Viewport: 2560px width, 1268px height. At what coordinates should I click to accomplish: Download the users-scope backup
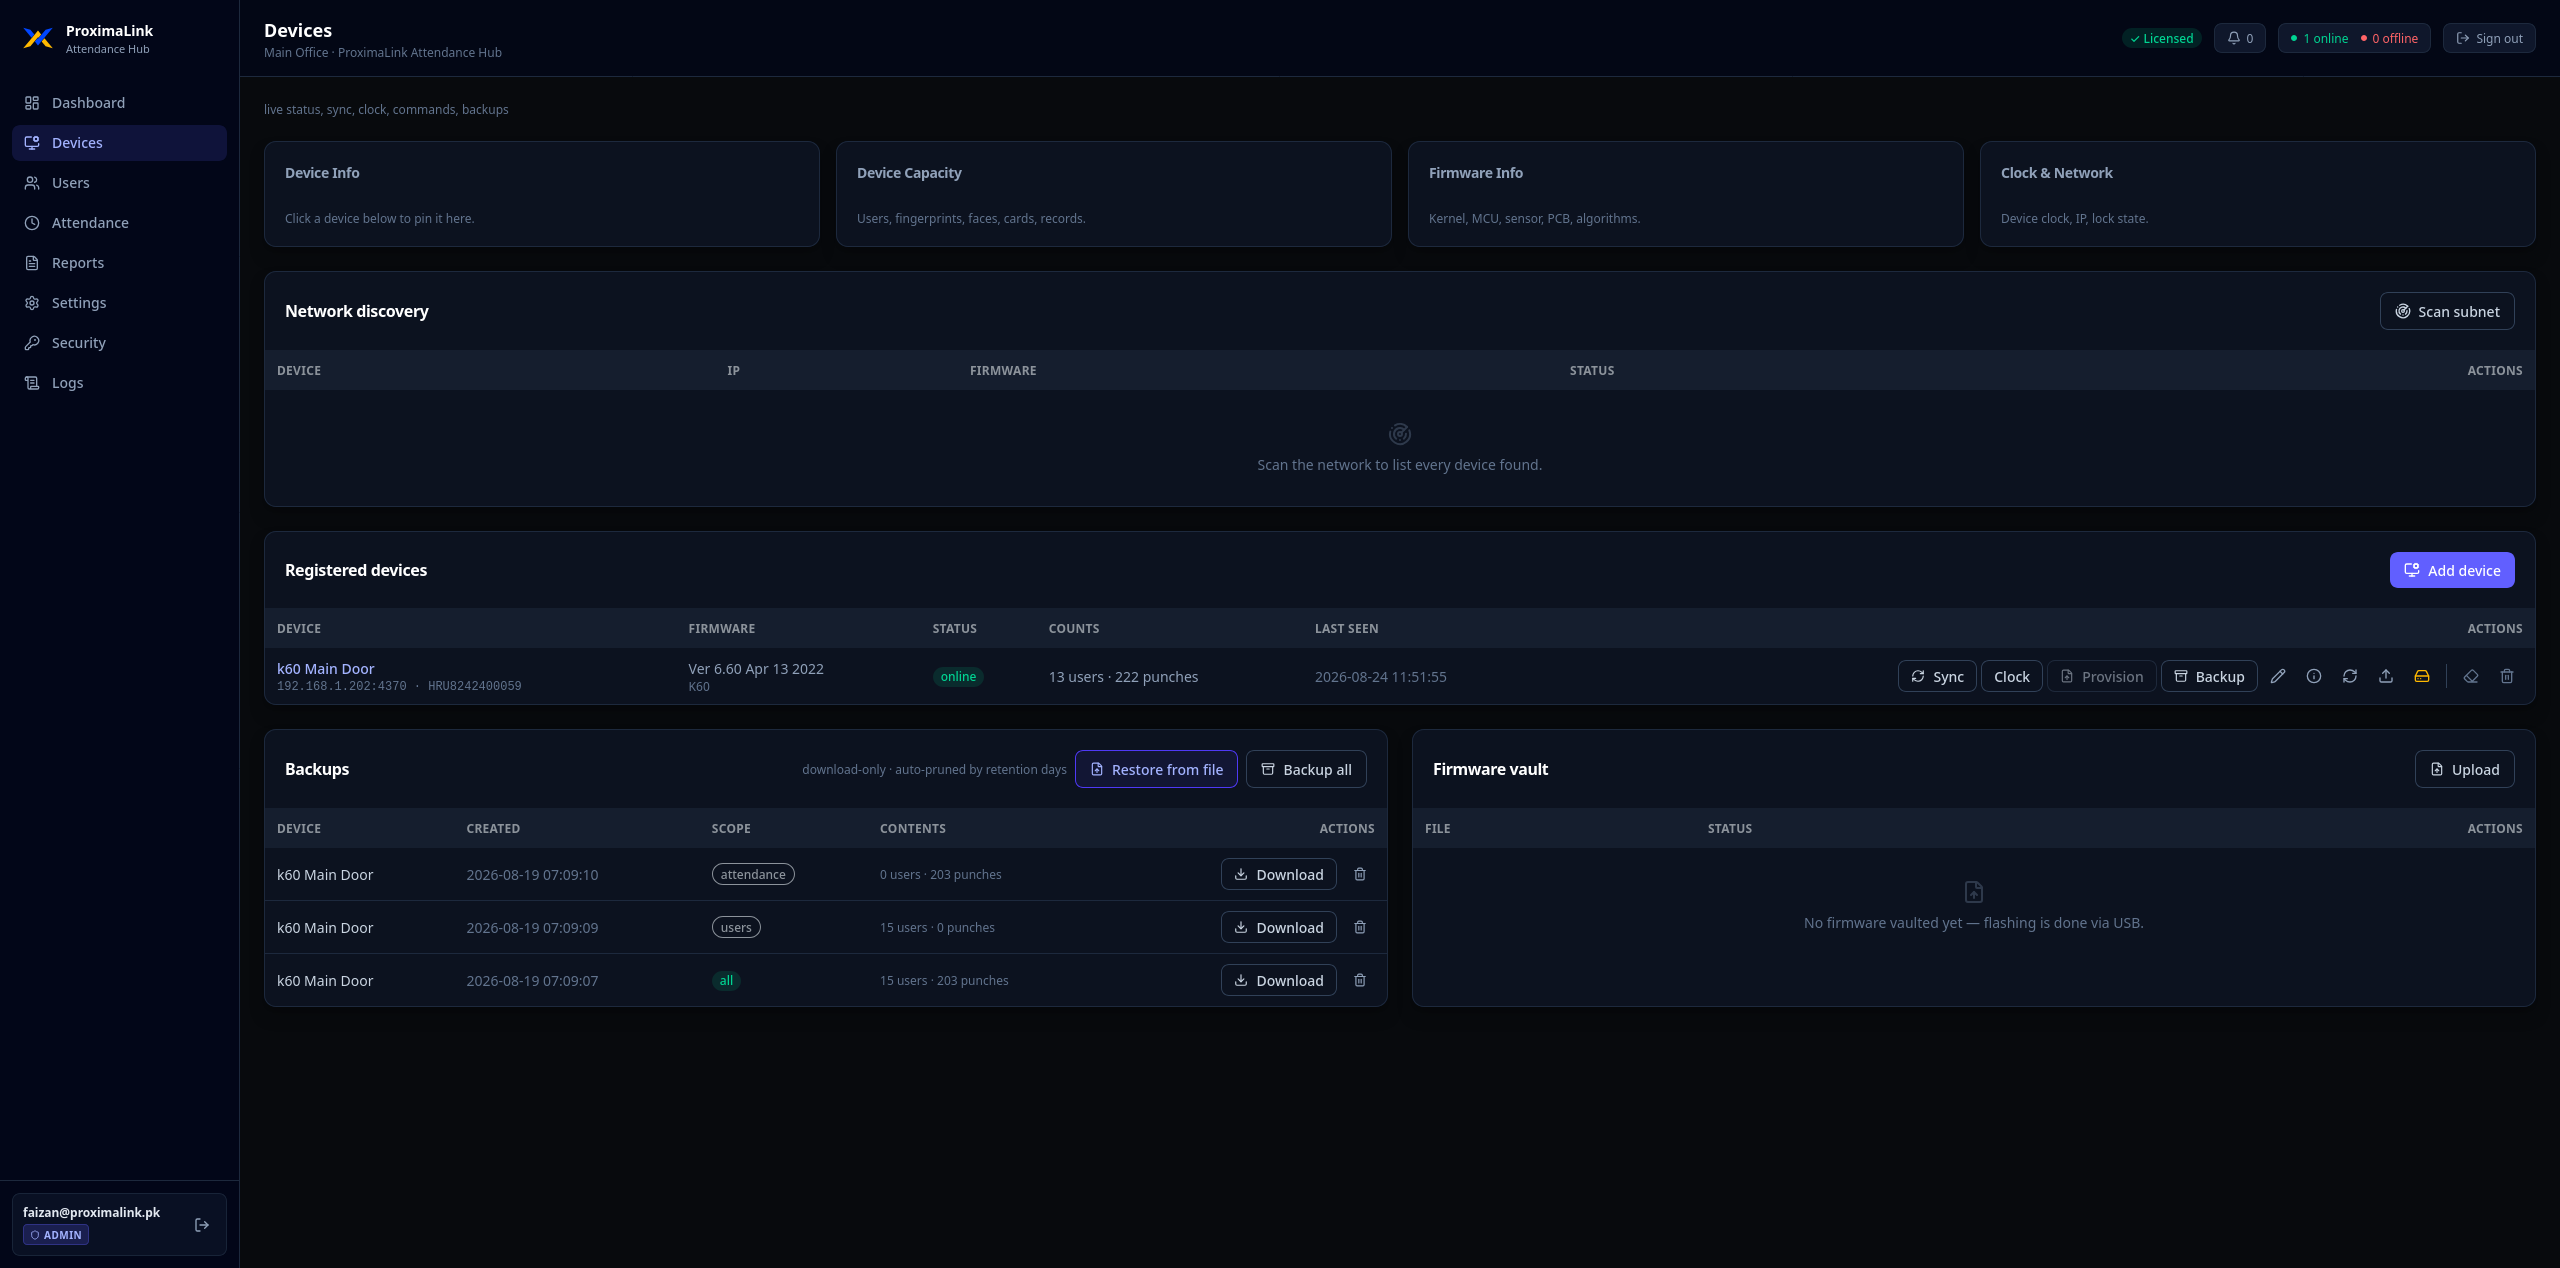pos(1278,927)
